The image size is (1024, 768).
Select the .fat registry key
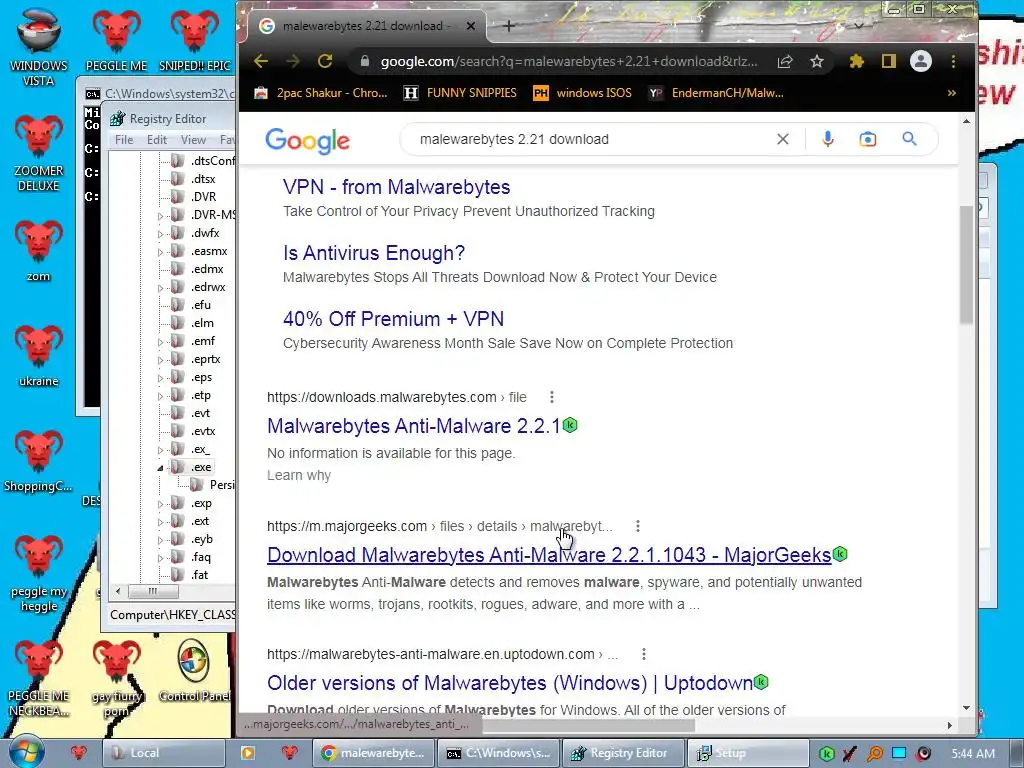(x=199, y=575)
